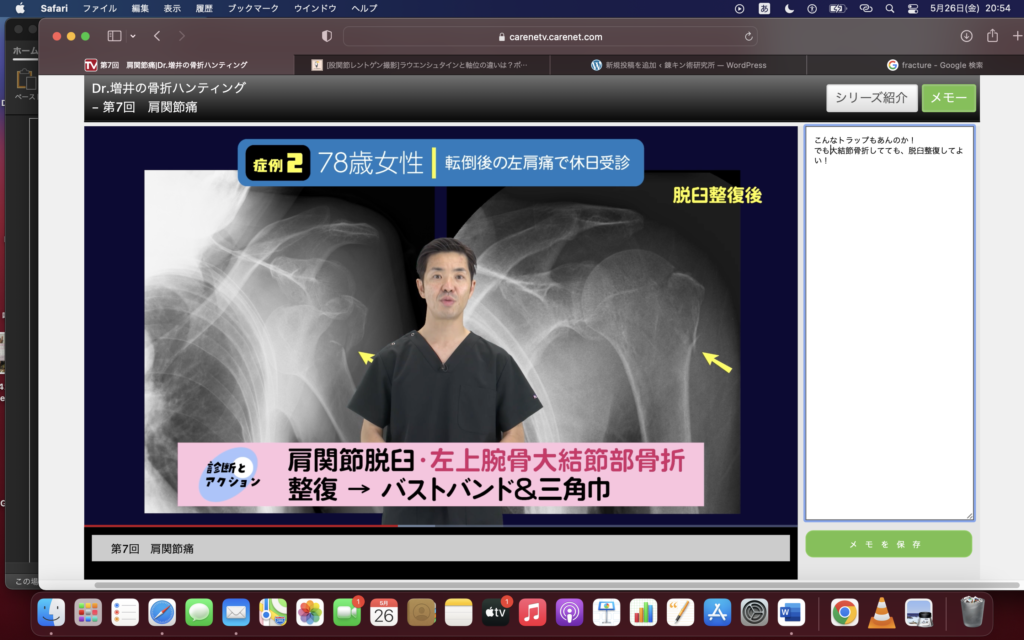Show Safari downloads list
Image resolution: width=1024 pixels, height=640 pixels.
966,36
